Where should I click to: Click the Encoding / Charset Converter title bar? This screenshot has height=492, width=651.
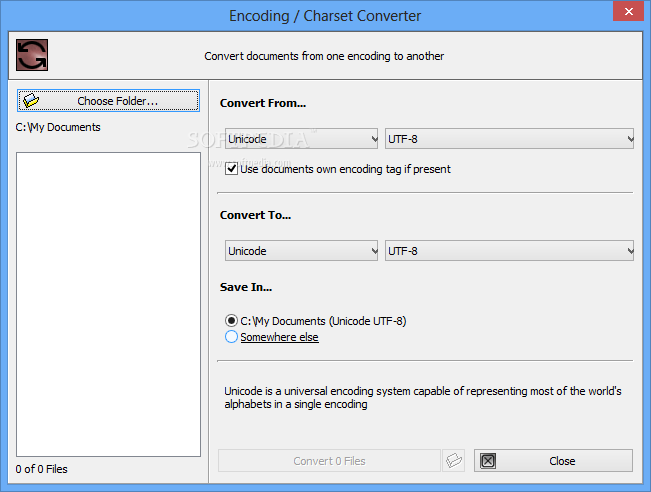[325, 16]
